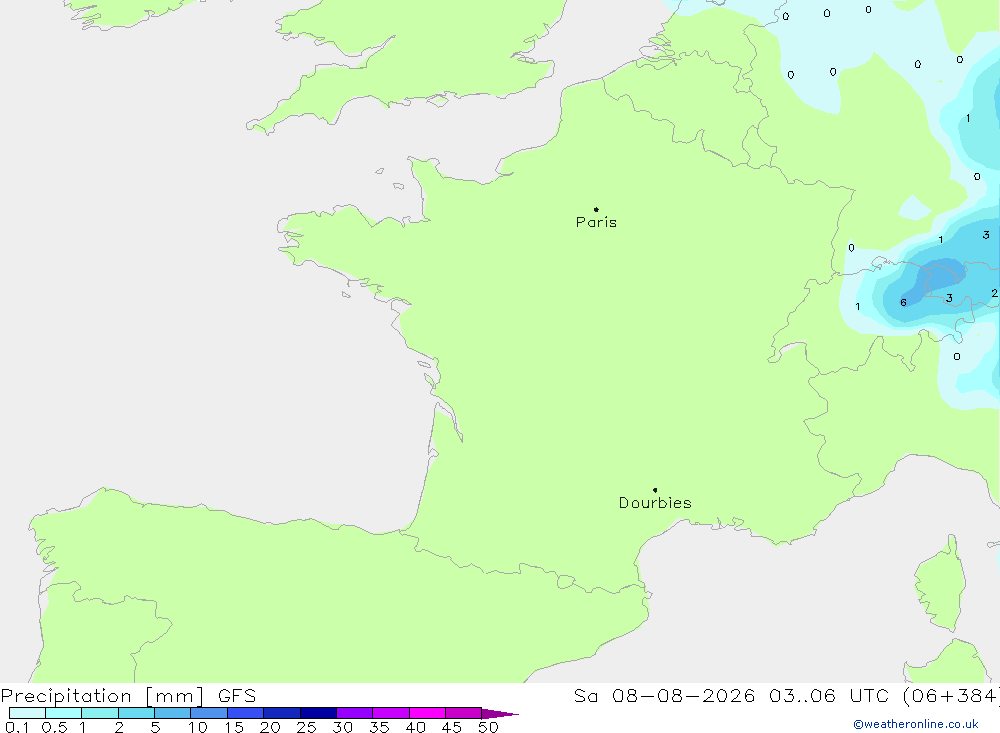Image resolution: width=1000 pixels, height=733 pixels.
Task: Click the 'Precipitation [mm]' title text
Action: 102,696
